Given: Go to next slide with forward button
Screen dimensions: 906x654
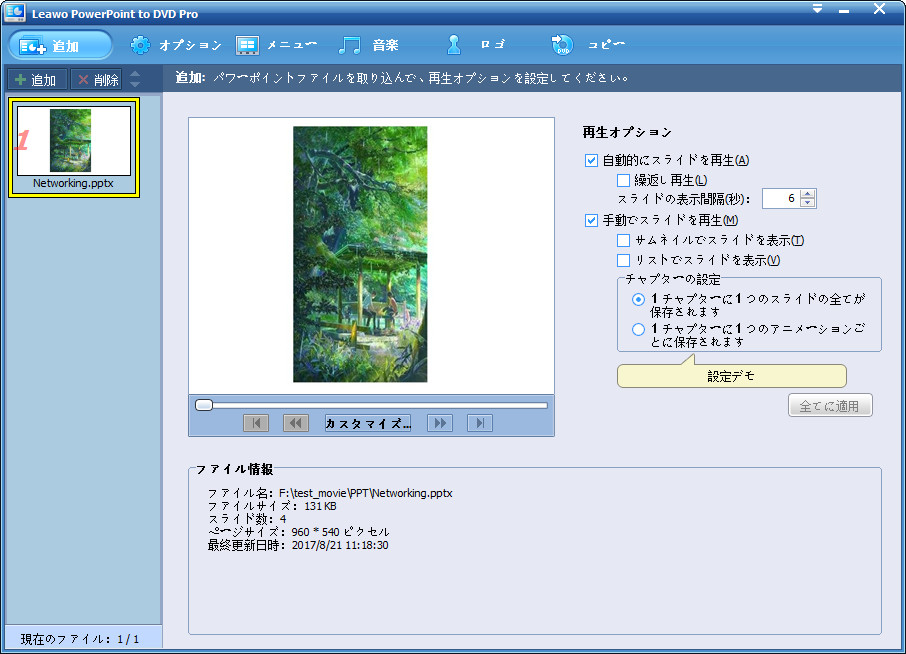Looking at the screenshot, I should coord(440,423).
